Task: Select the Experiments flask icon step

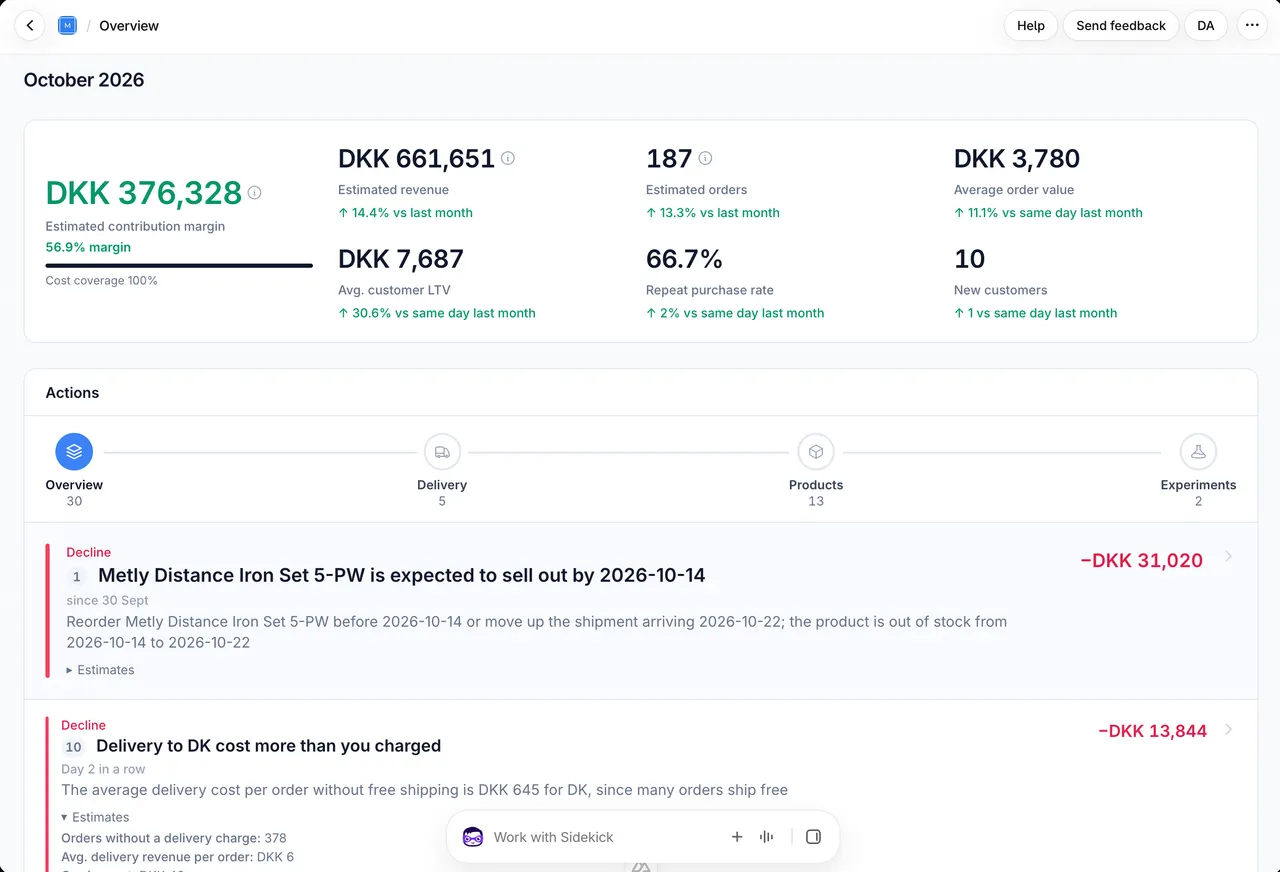Action: [1198, 452]
